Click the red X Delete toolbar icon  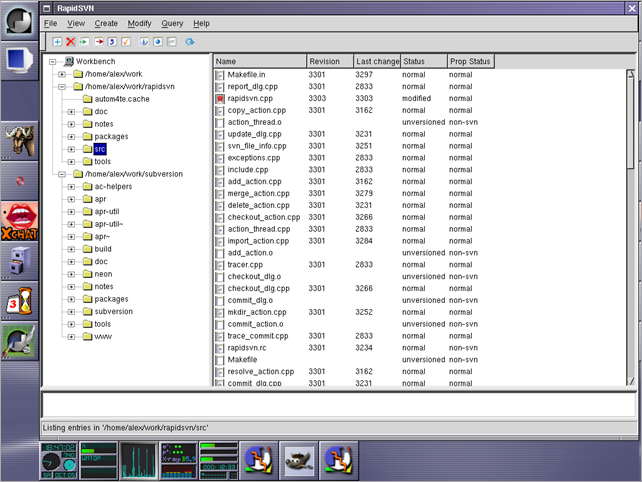pyautogui.click(x=71, y=42)
